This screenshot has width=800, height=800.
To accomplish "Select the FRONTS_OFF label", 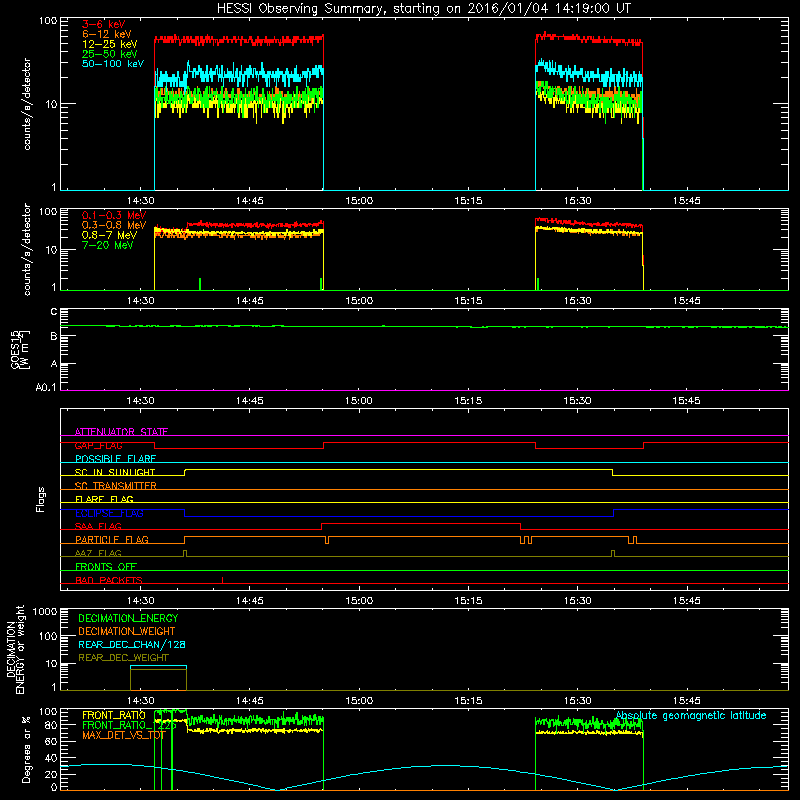I will (106, 567).
